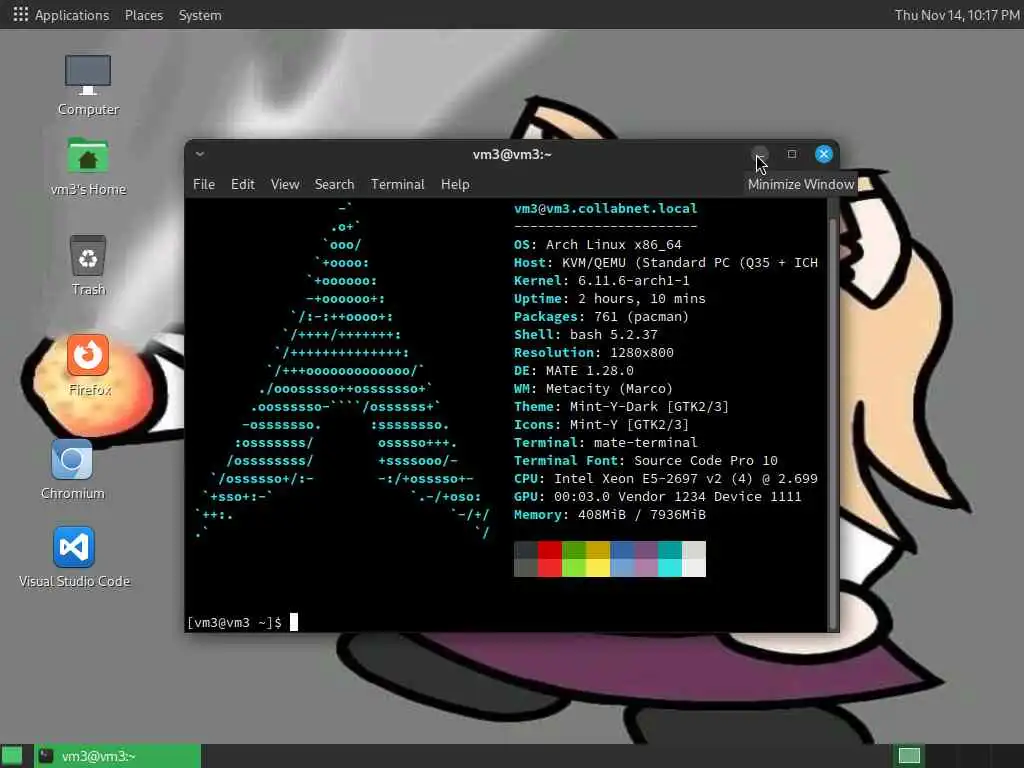The width and height of the screenshot is (1024, 768).
Task: Maximize the terminal window
Action: pos(792,154)
